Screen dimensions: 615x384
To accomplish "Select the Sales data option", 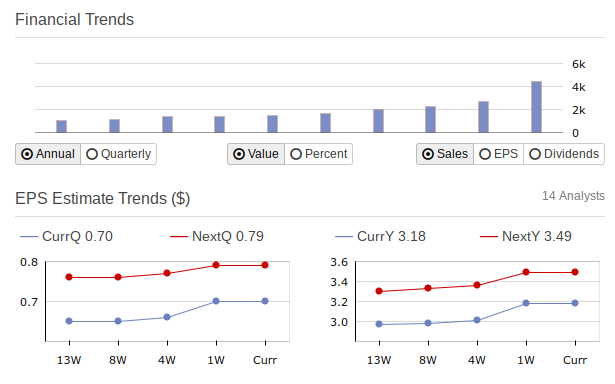I will (x=445, y=154).
